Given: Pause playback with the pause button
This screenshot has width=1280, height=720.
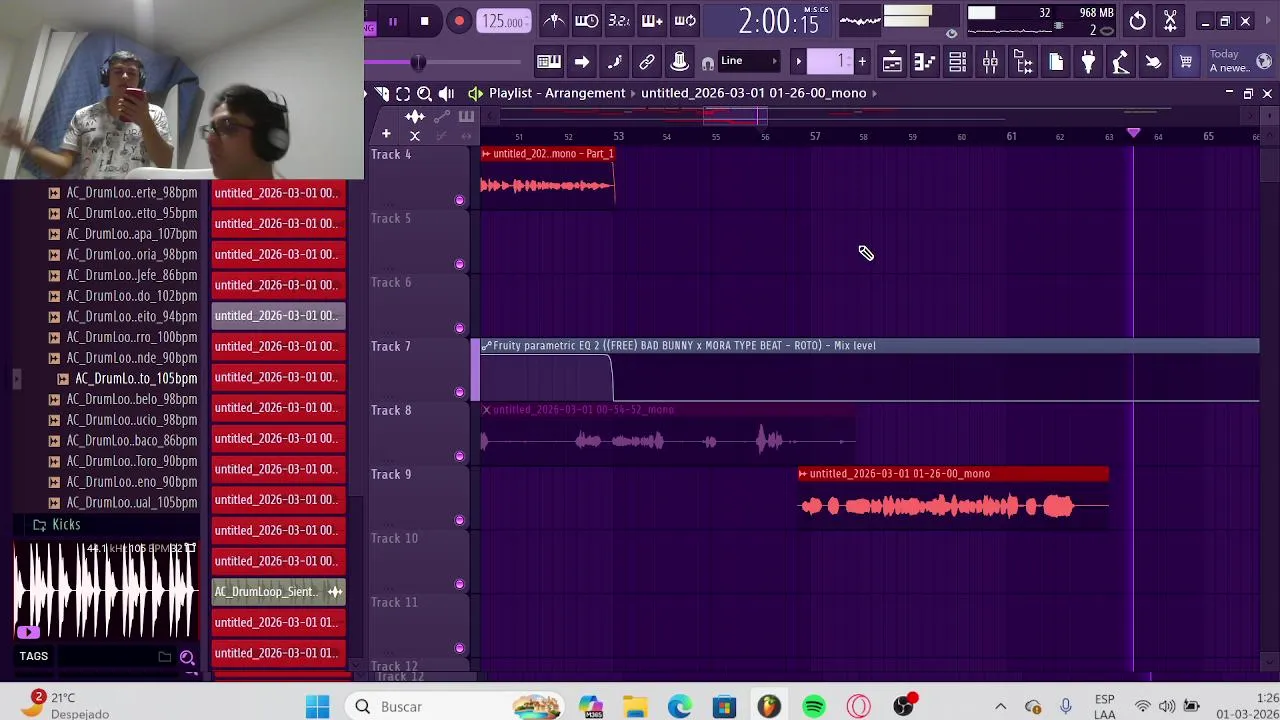Looking at the screenshot, I should (392, 21).
